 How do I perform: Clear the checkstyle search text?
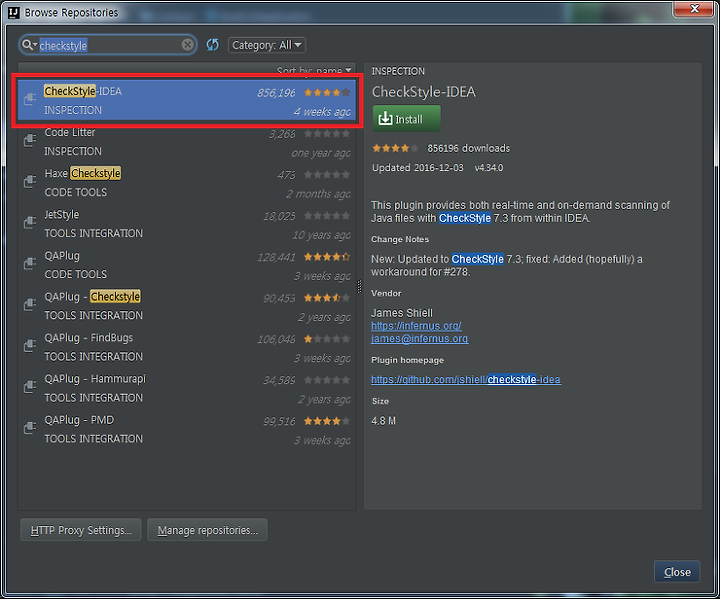point(187,45)
